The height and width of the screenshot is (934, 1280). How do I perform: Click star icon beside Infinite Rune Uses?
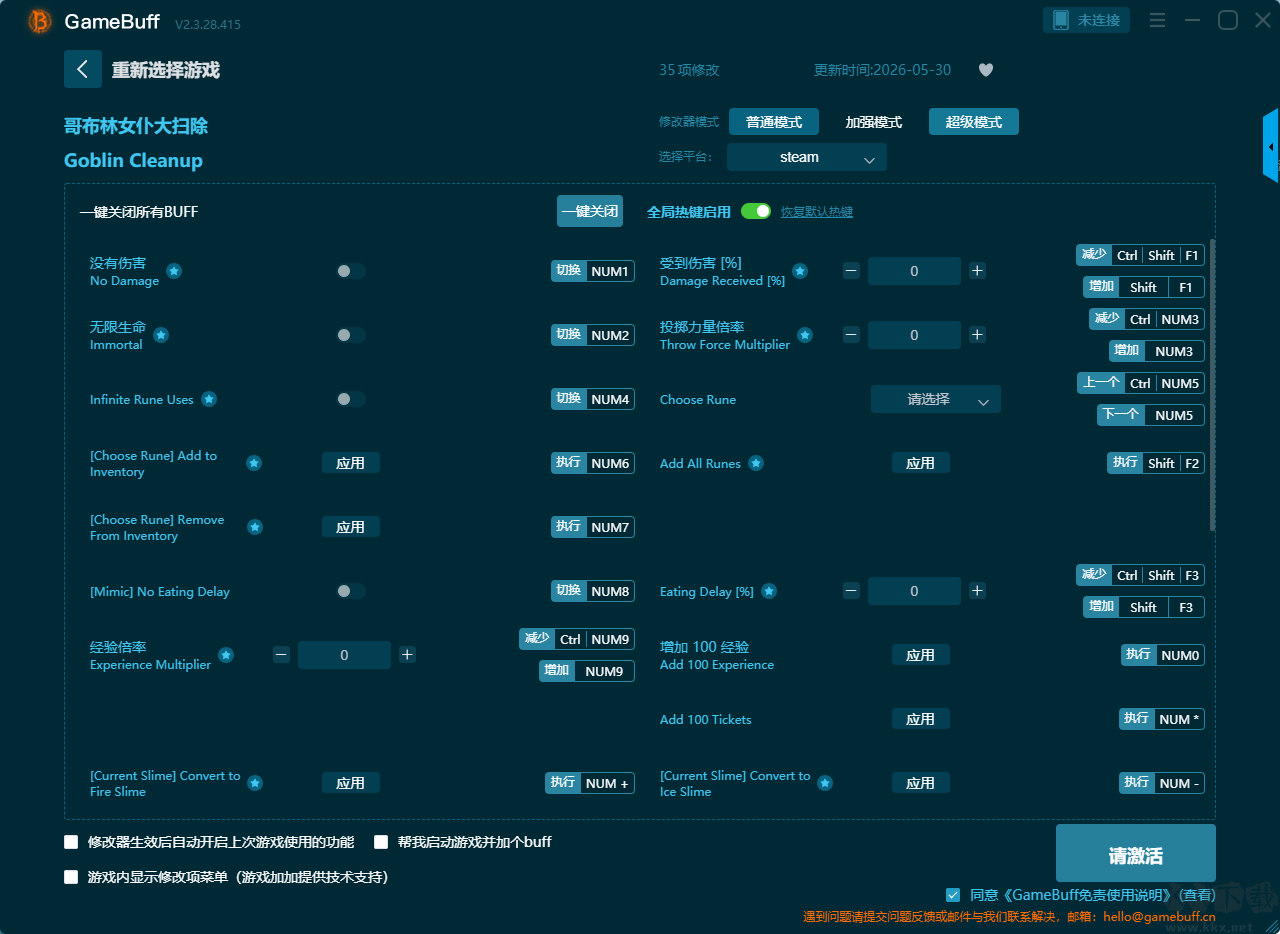point(209,399)
